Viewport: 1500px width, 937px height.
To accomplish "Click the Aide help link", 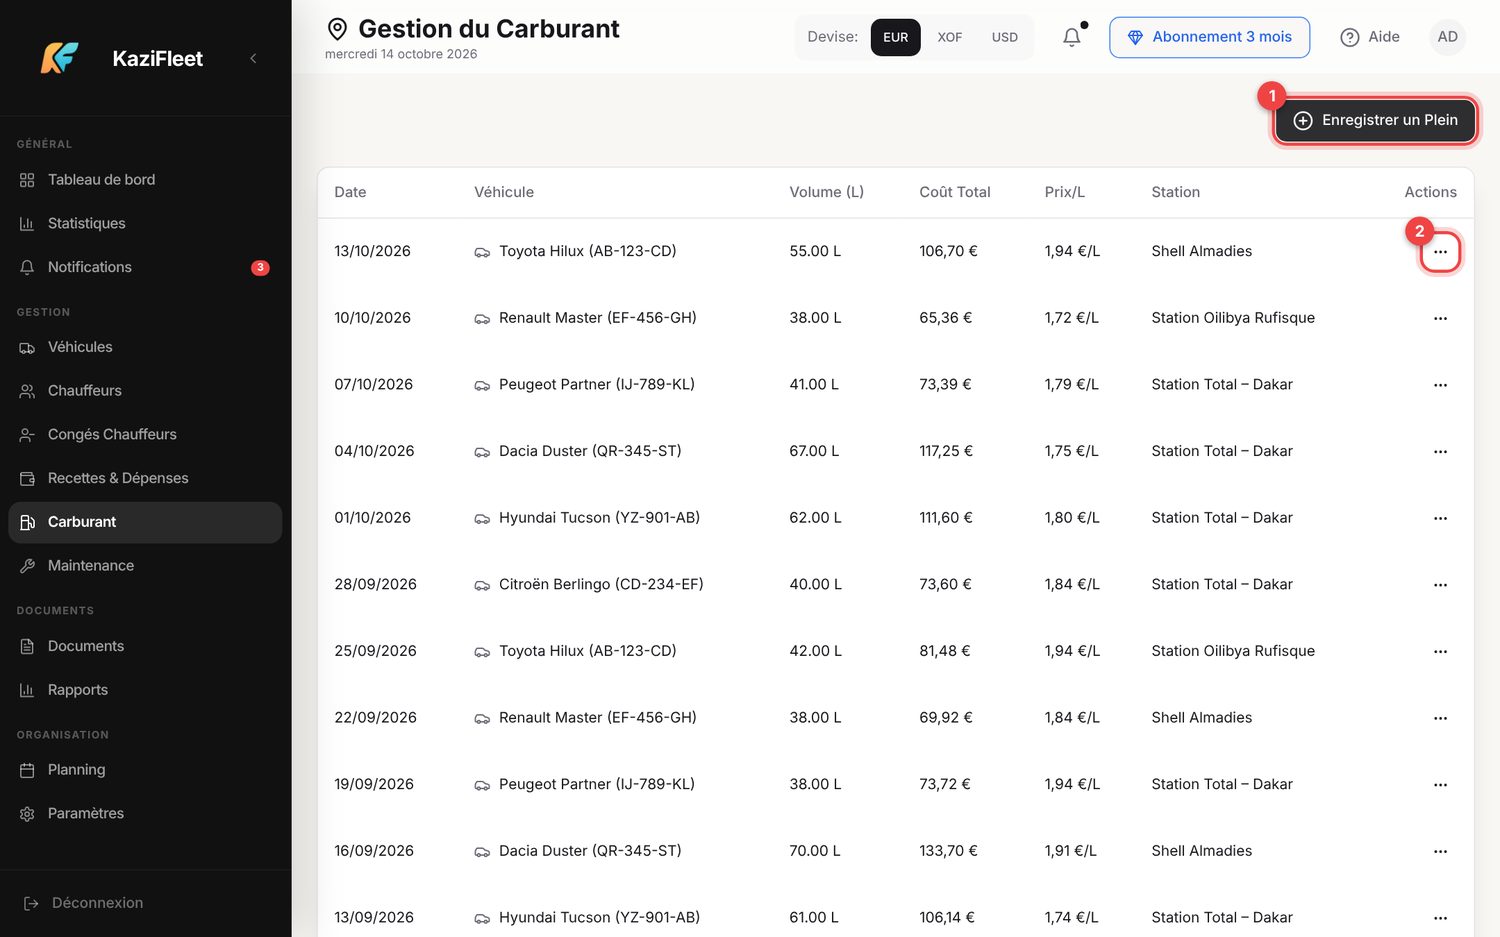I will click(1370, 37).
